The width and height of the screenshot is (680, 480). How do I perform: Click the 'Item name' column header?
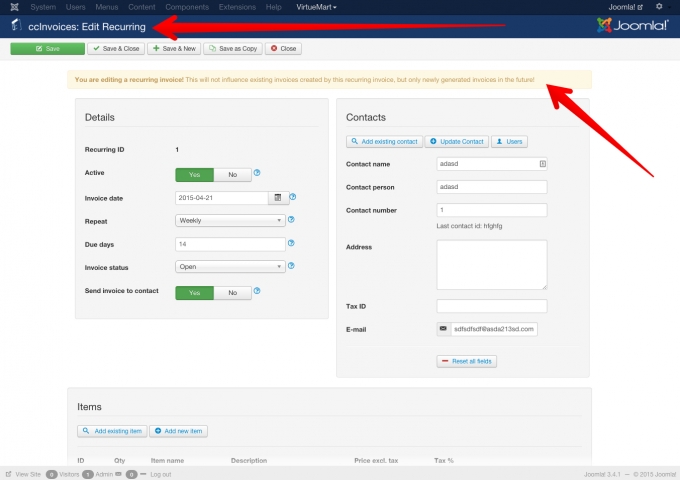167,460
